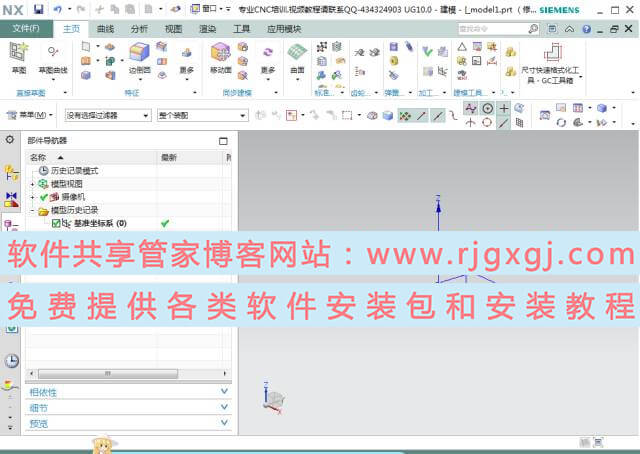
Task: Click the rectangle selection marquee icon
Action: click(347, 116)
